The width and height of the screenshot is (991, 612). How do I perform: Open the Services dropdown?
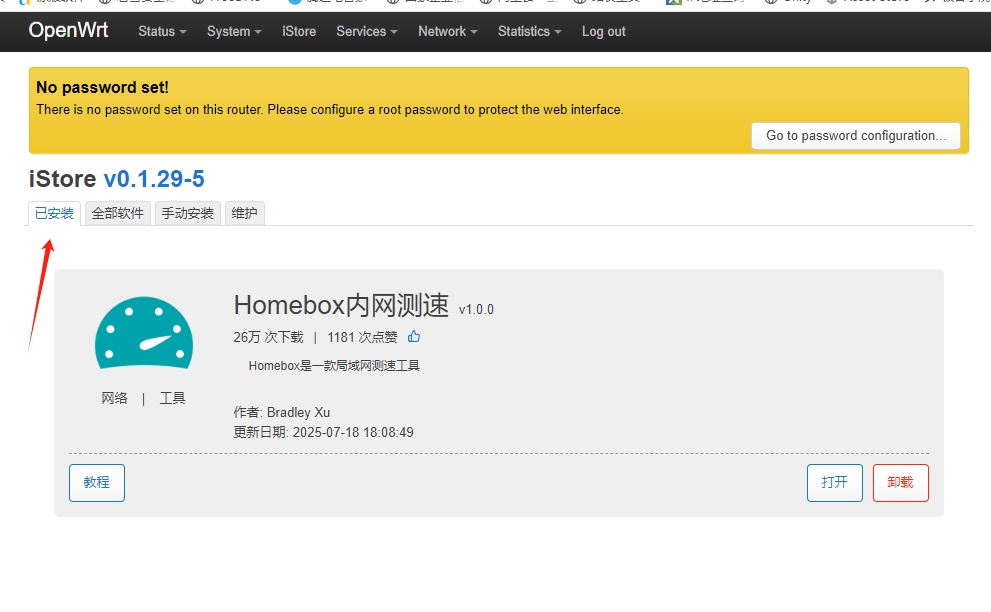tap(367, 31)
